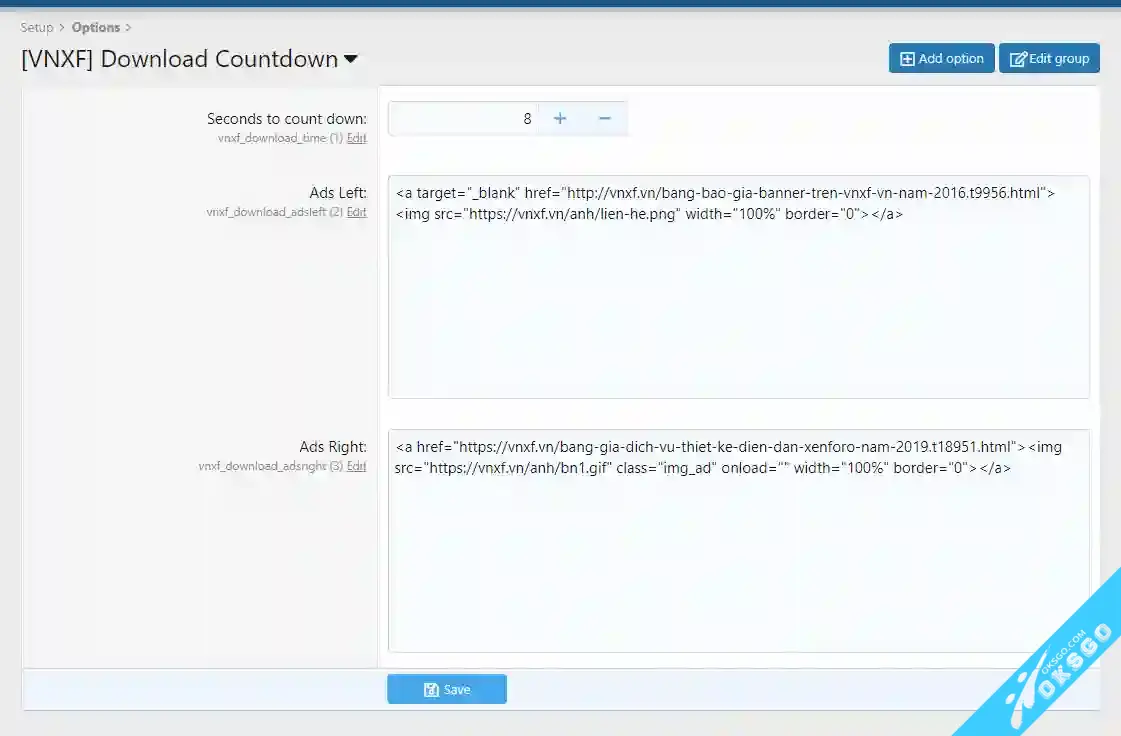The height and width of the screenshot is (736, 1121).
Task: Click inside the Ads Left text area
Action: click(738, 300)
